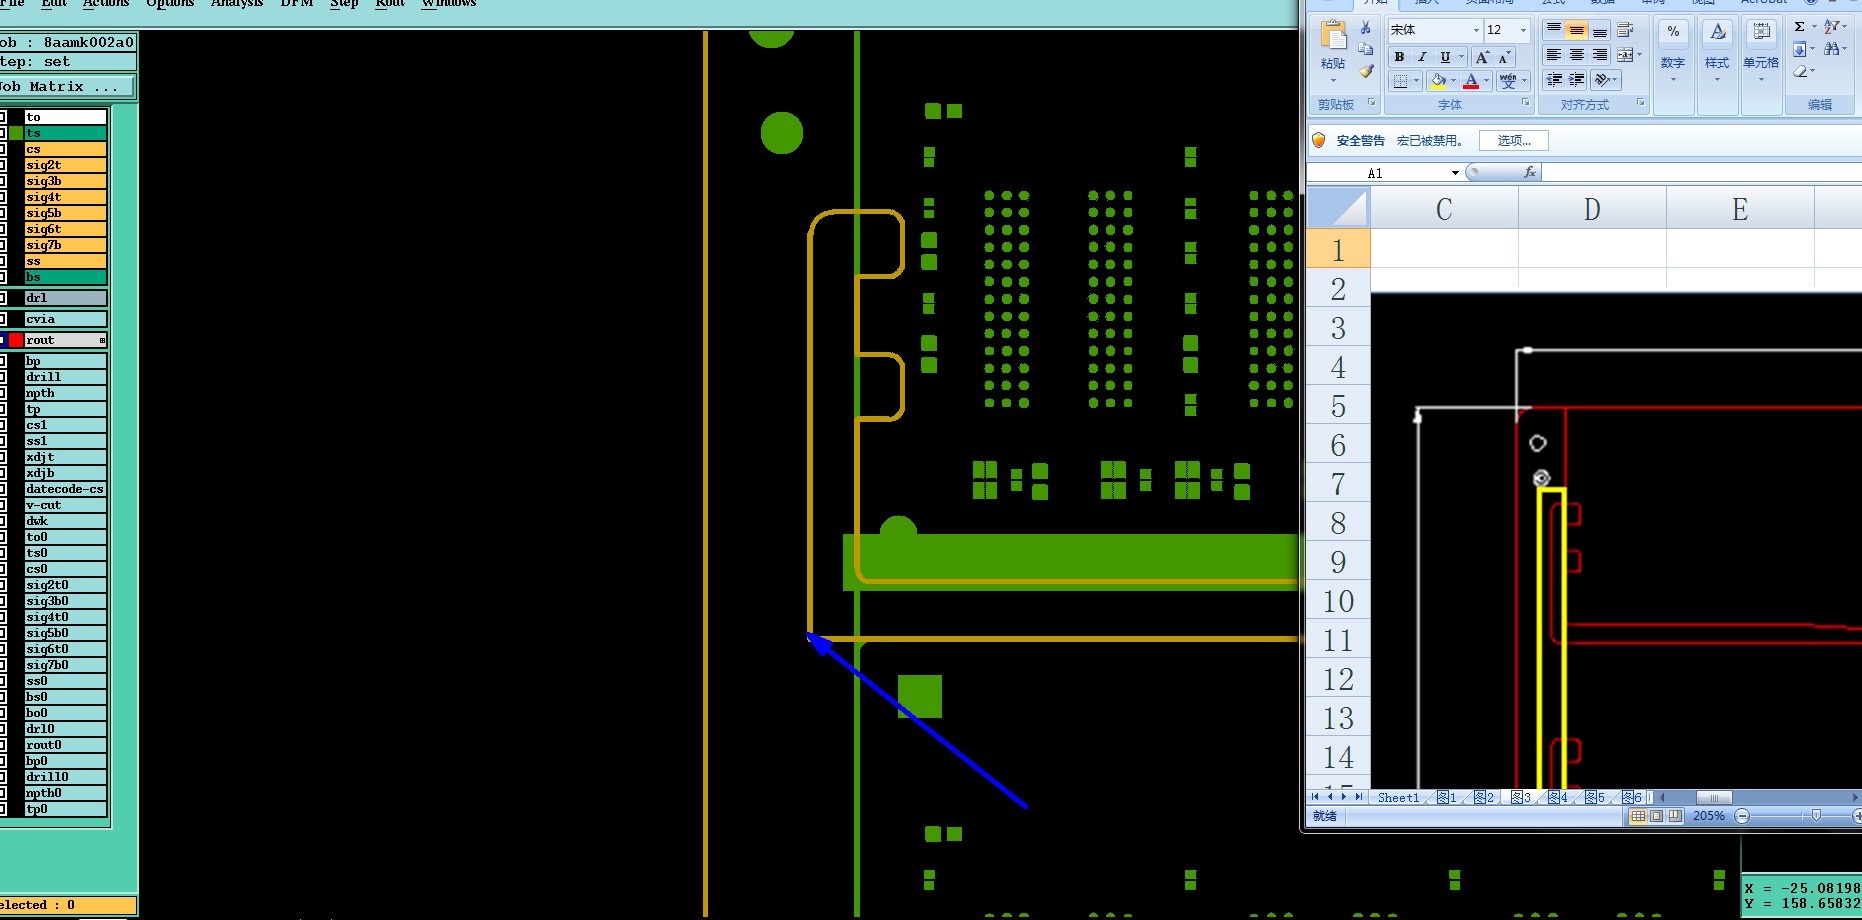Screen dimensions: 1862x920
Task: Click the Find binoculars icon
Action: point(1832,49)
